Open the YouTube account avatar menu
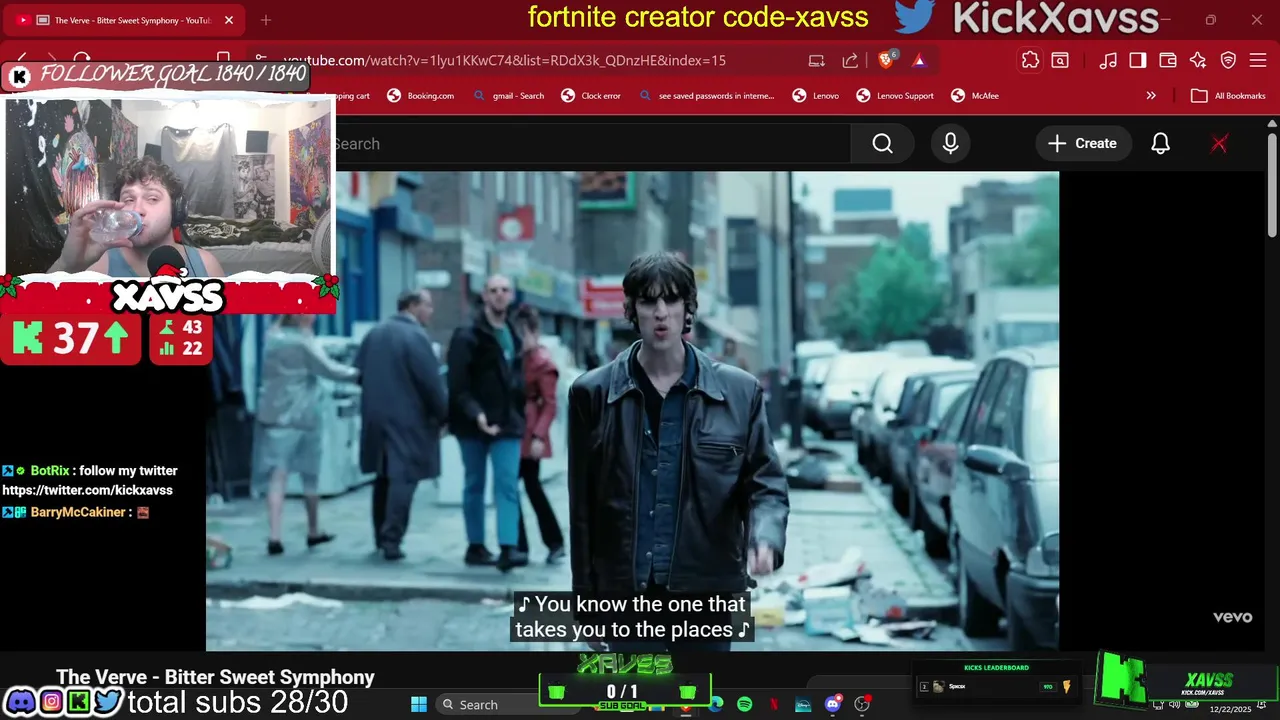 pos(1219,144)
